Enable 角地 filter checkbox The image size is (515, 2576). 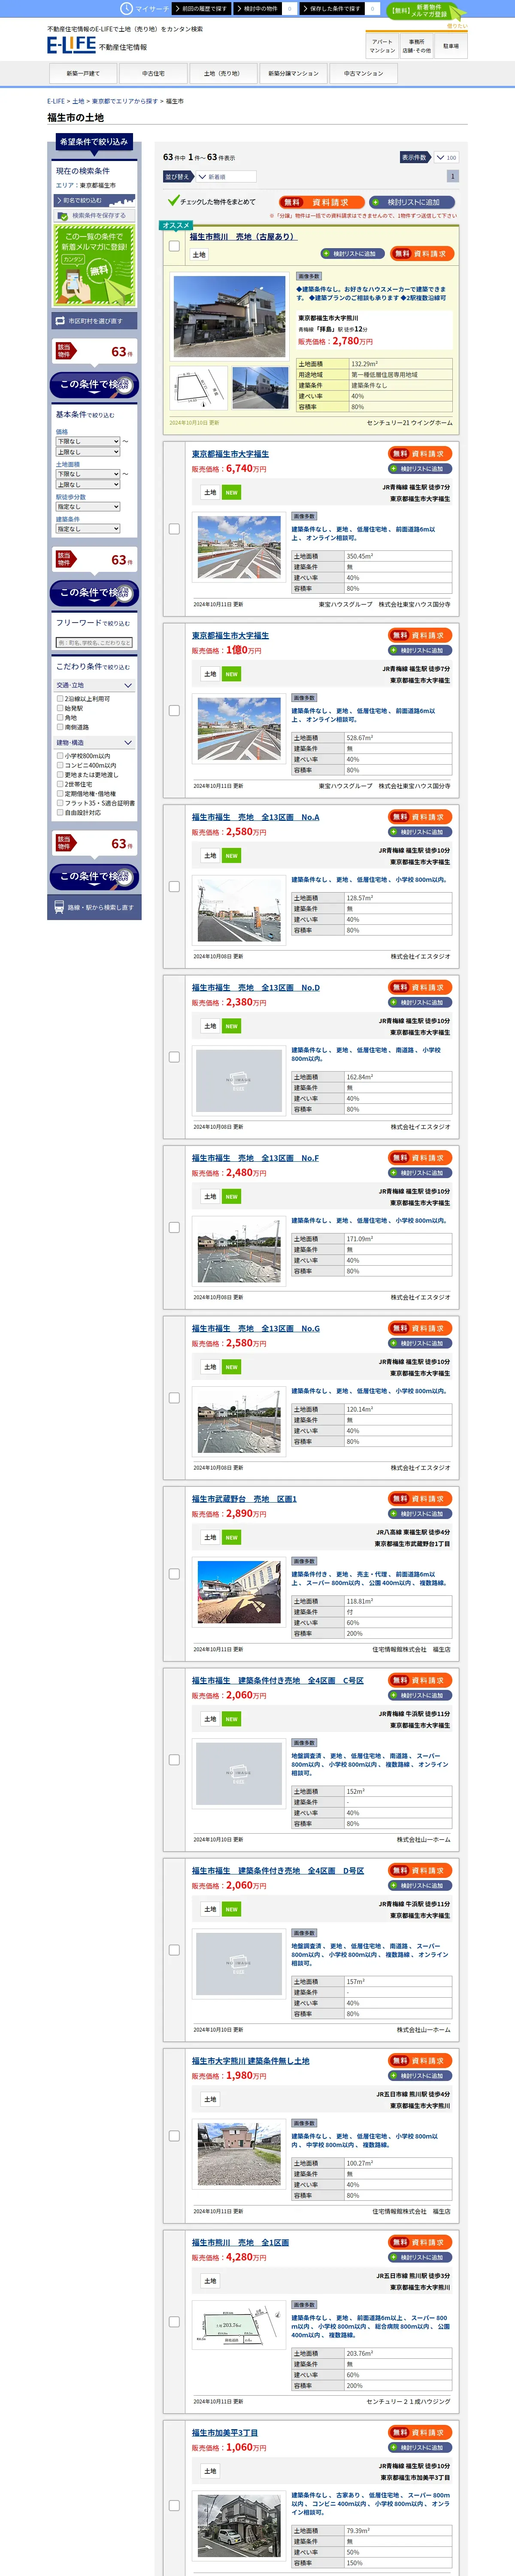point(60,718)
